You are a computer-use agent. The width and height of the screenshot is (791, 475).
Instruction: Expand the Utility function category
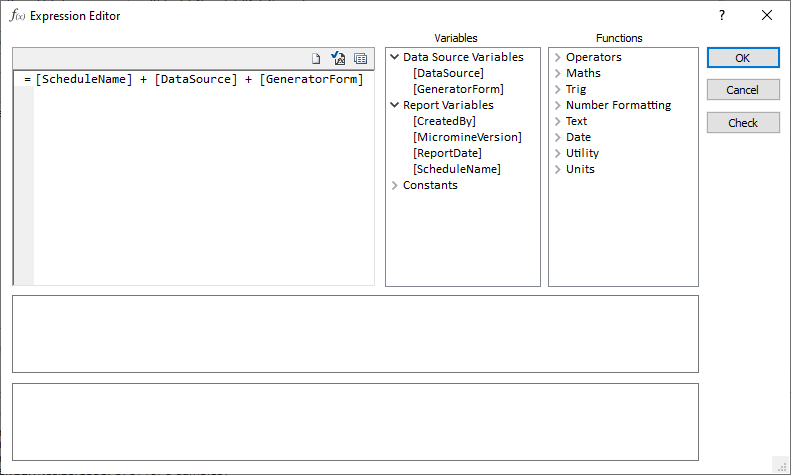pyautogui.click(x=557, y=153)
